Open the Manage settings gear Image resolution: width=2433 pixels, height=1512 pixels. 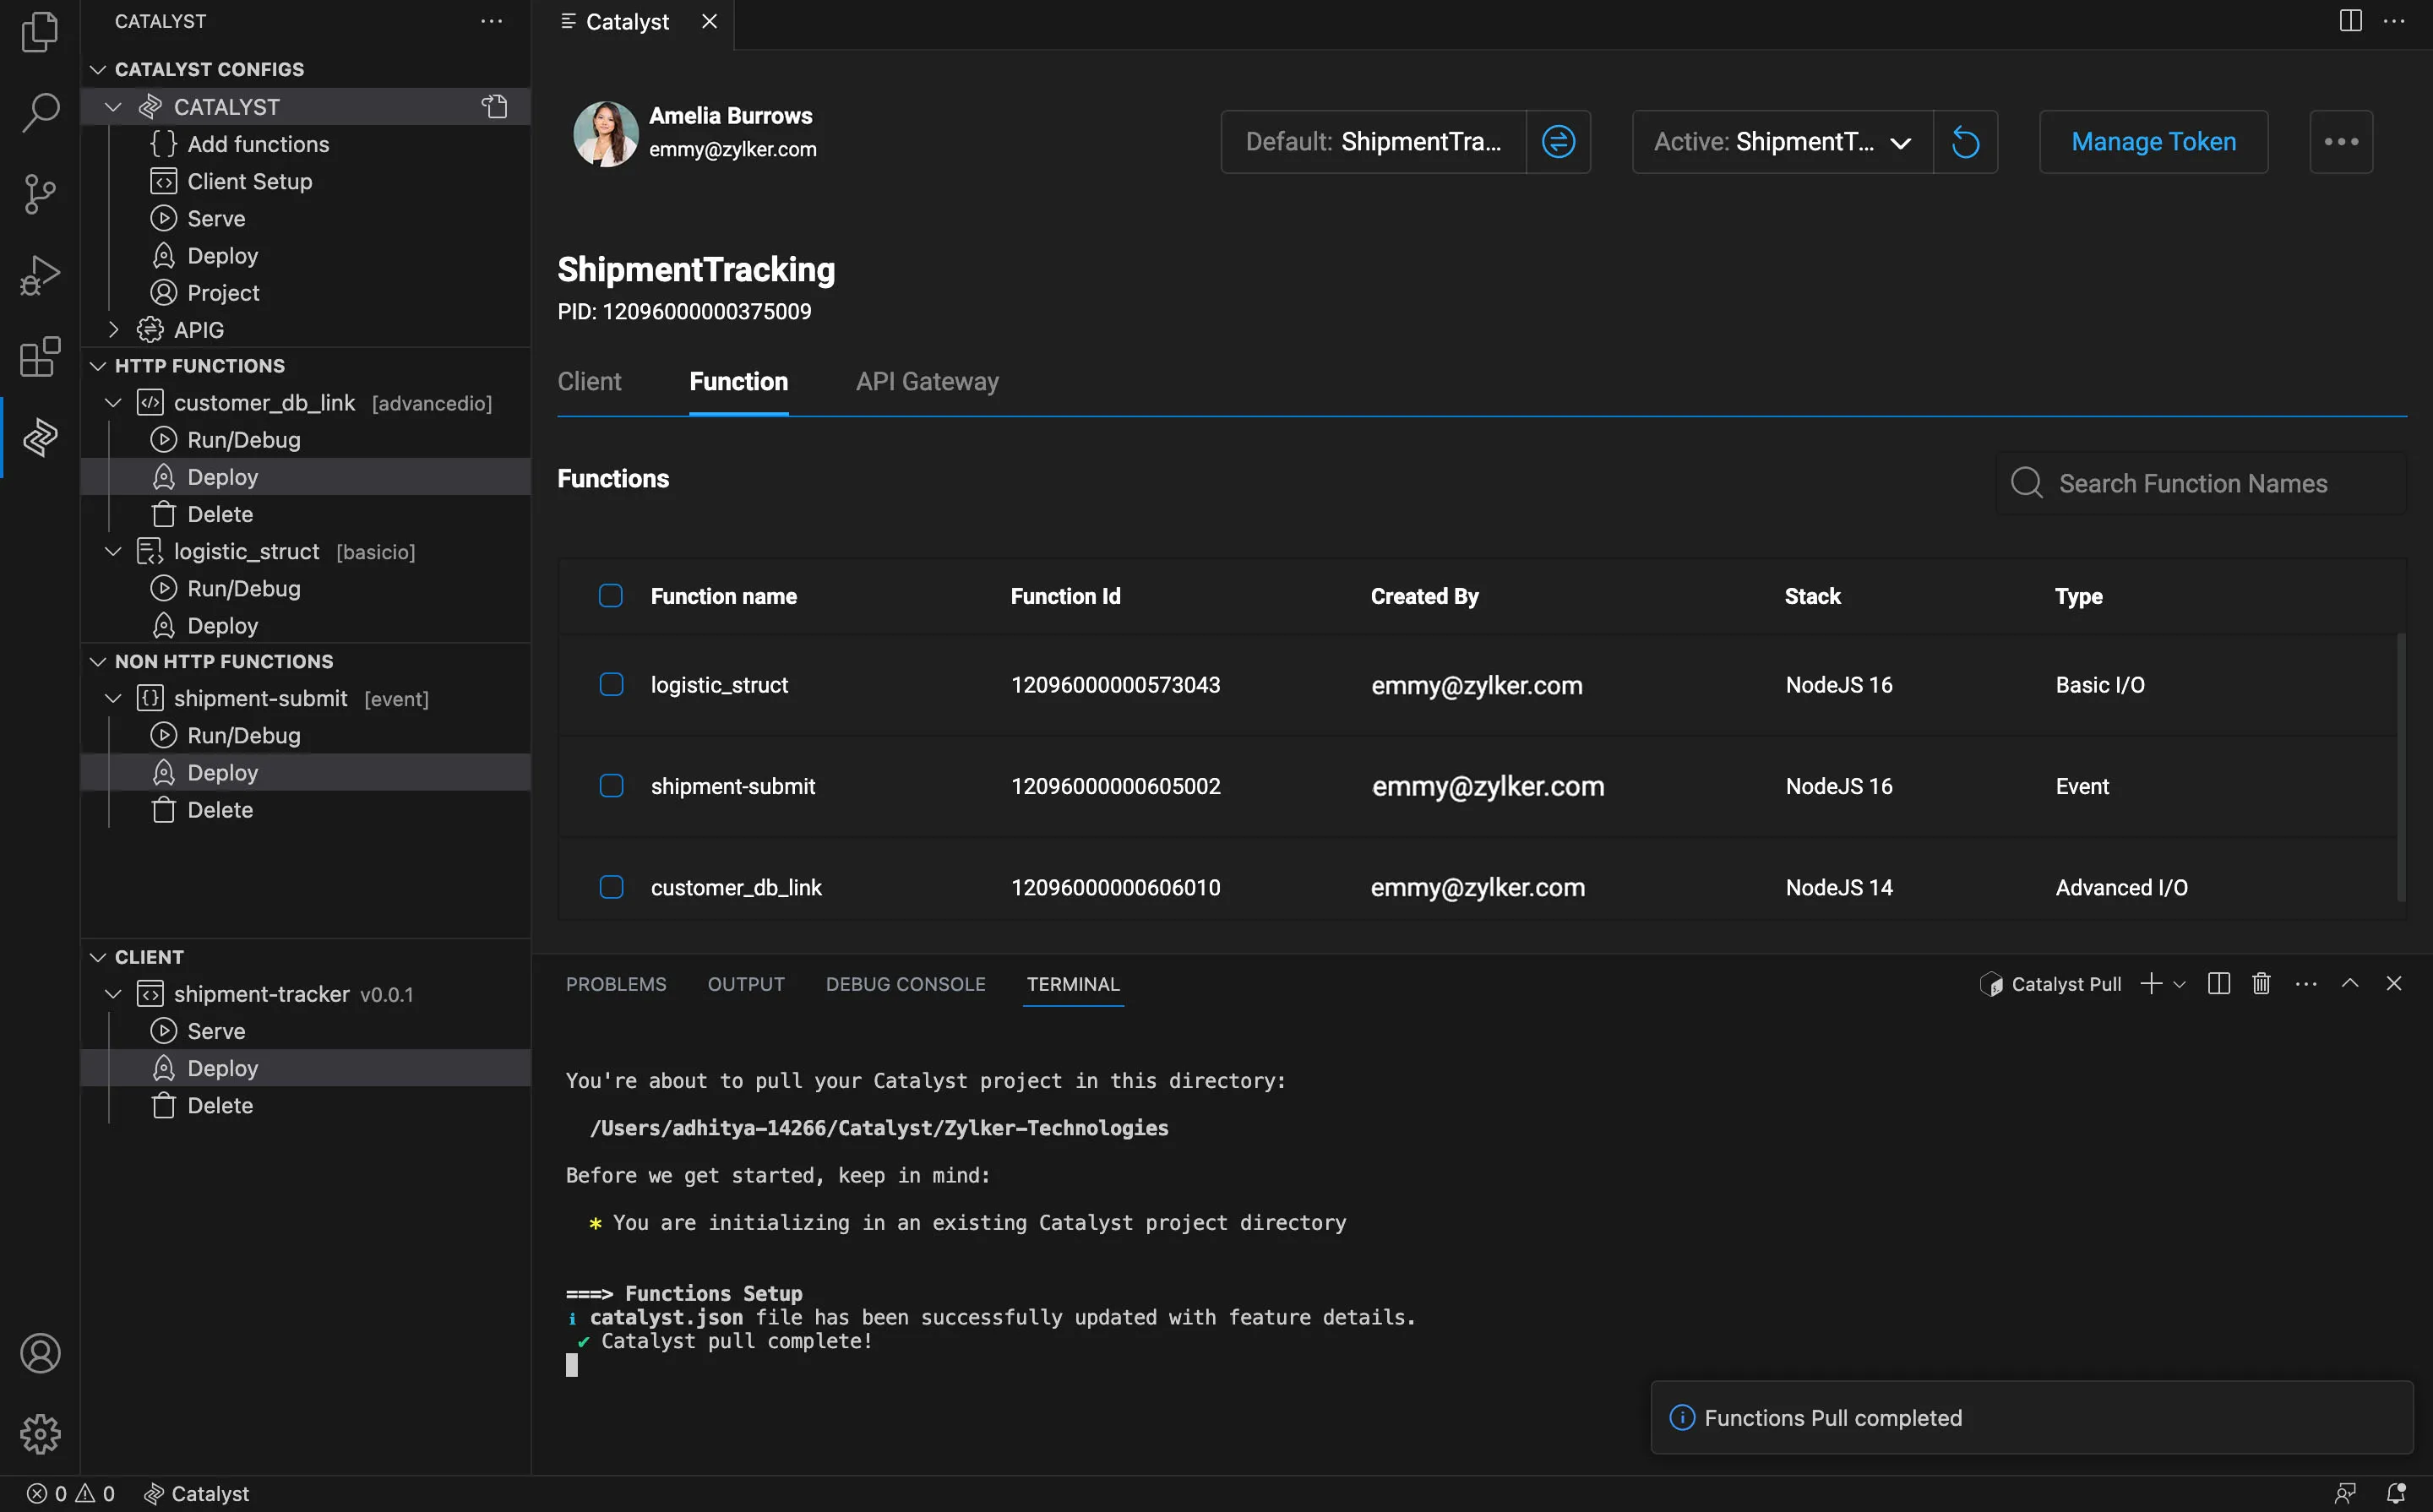[x=40, y=1434]
